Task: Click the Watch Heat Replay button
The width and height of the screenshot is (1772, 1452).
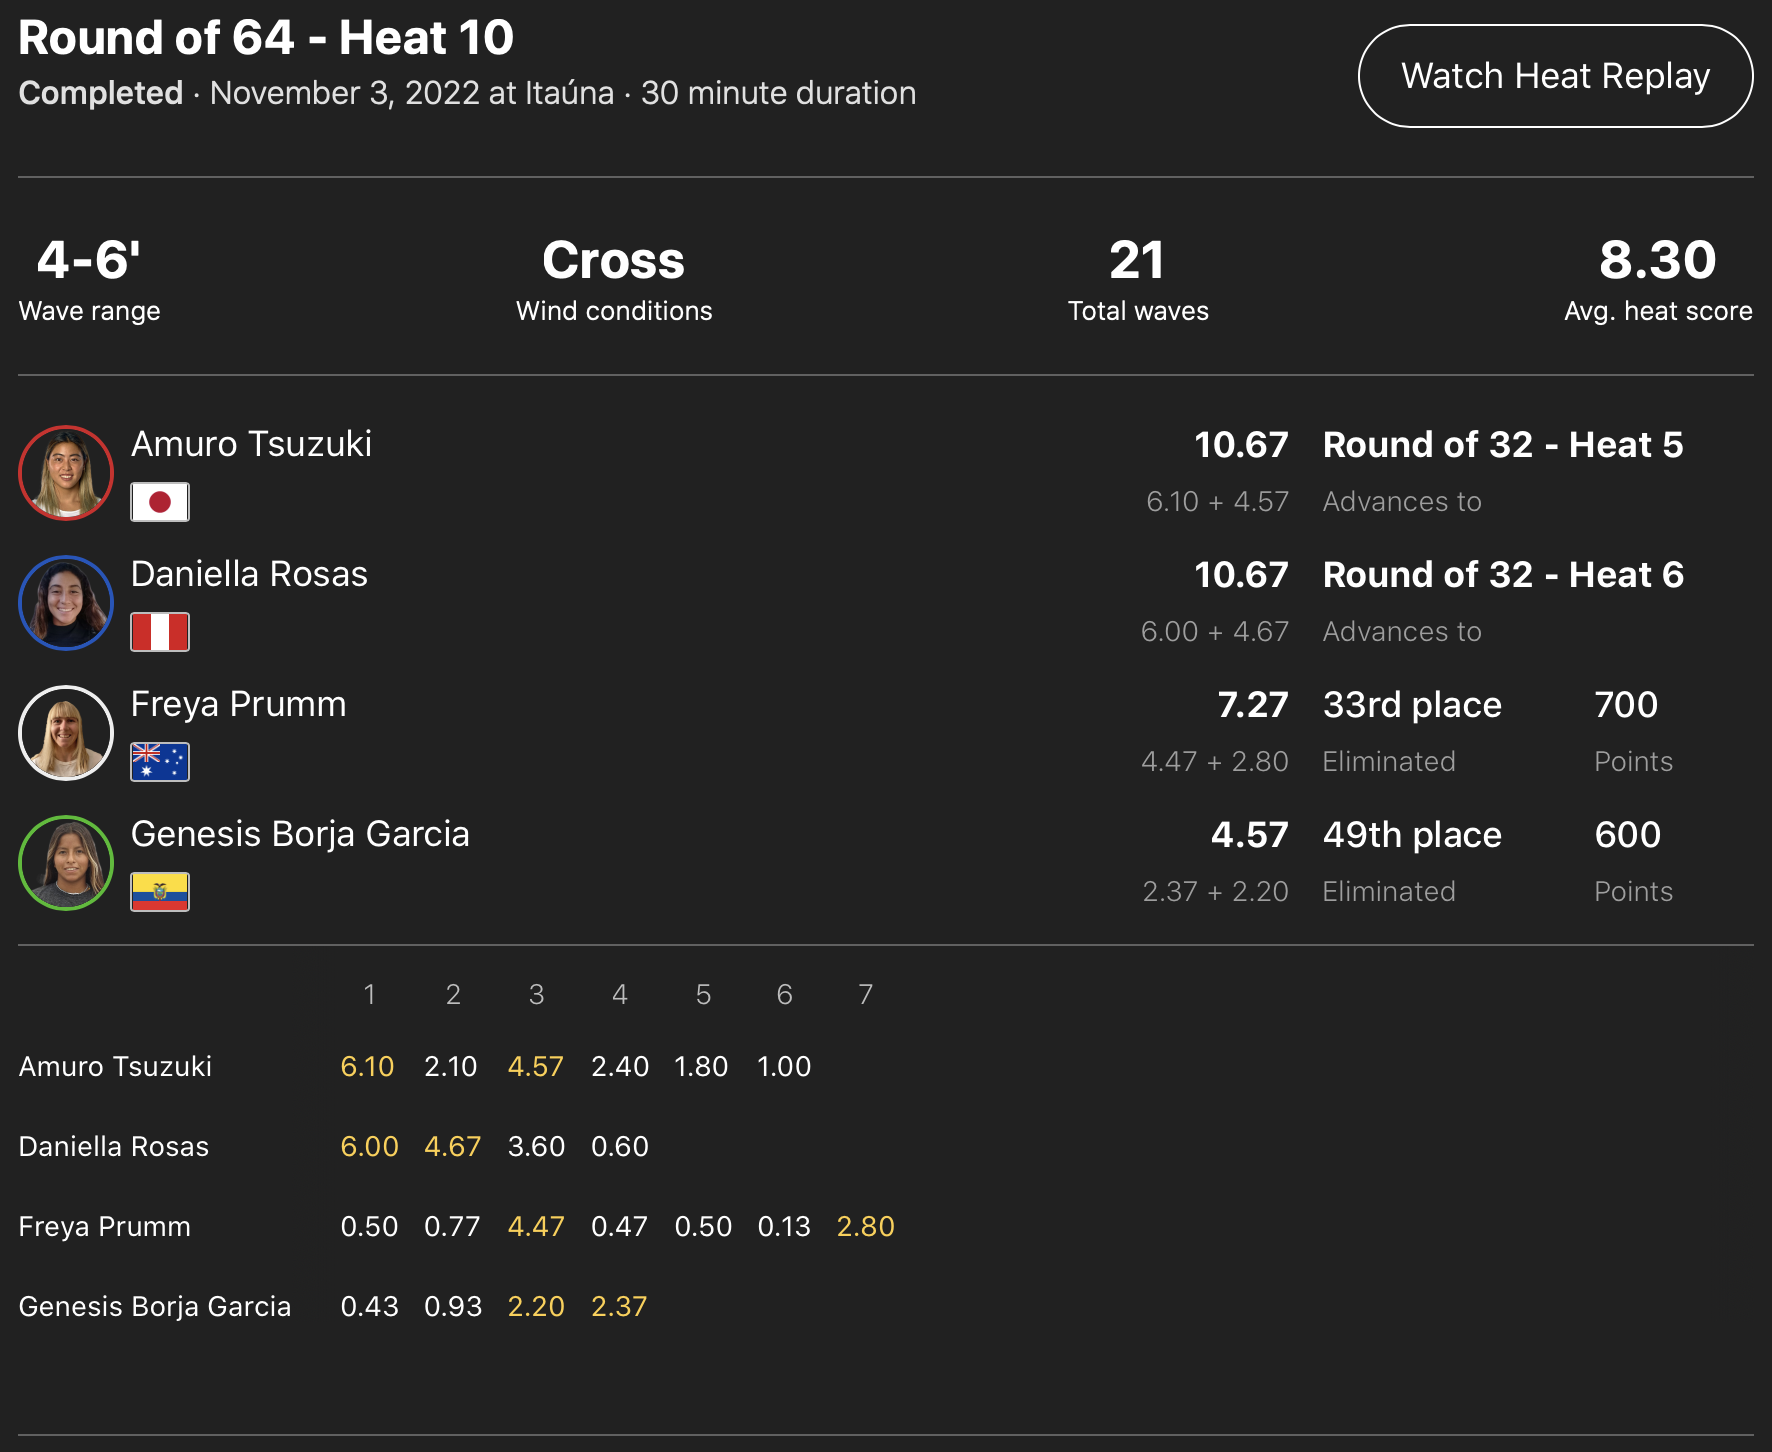Action: click(1554, 76)
